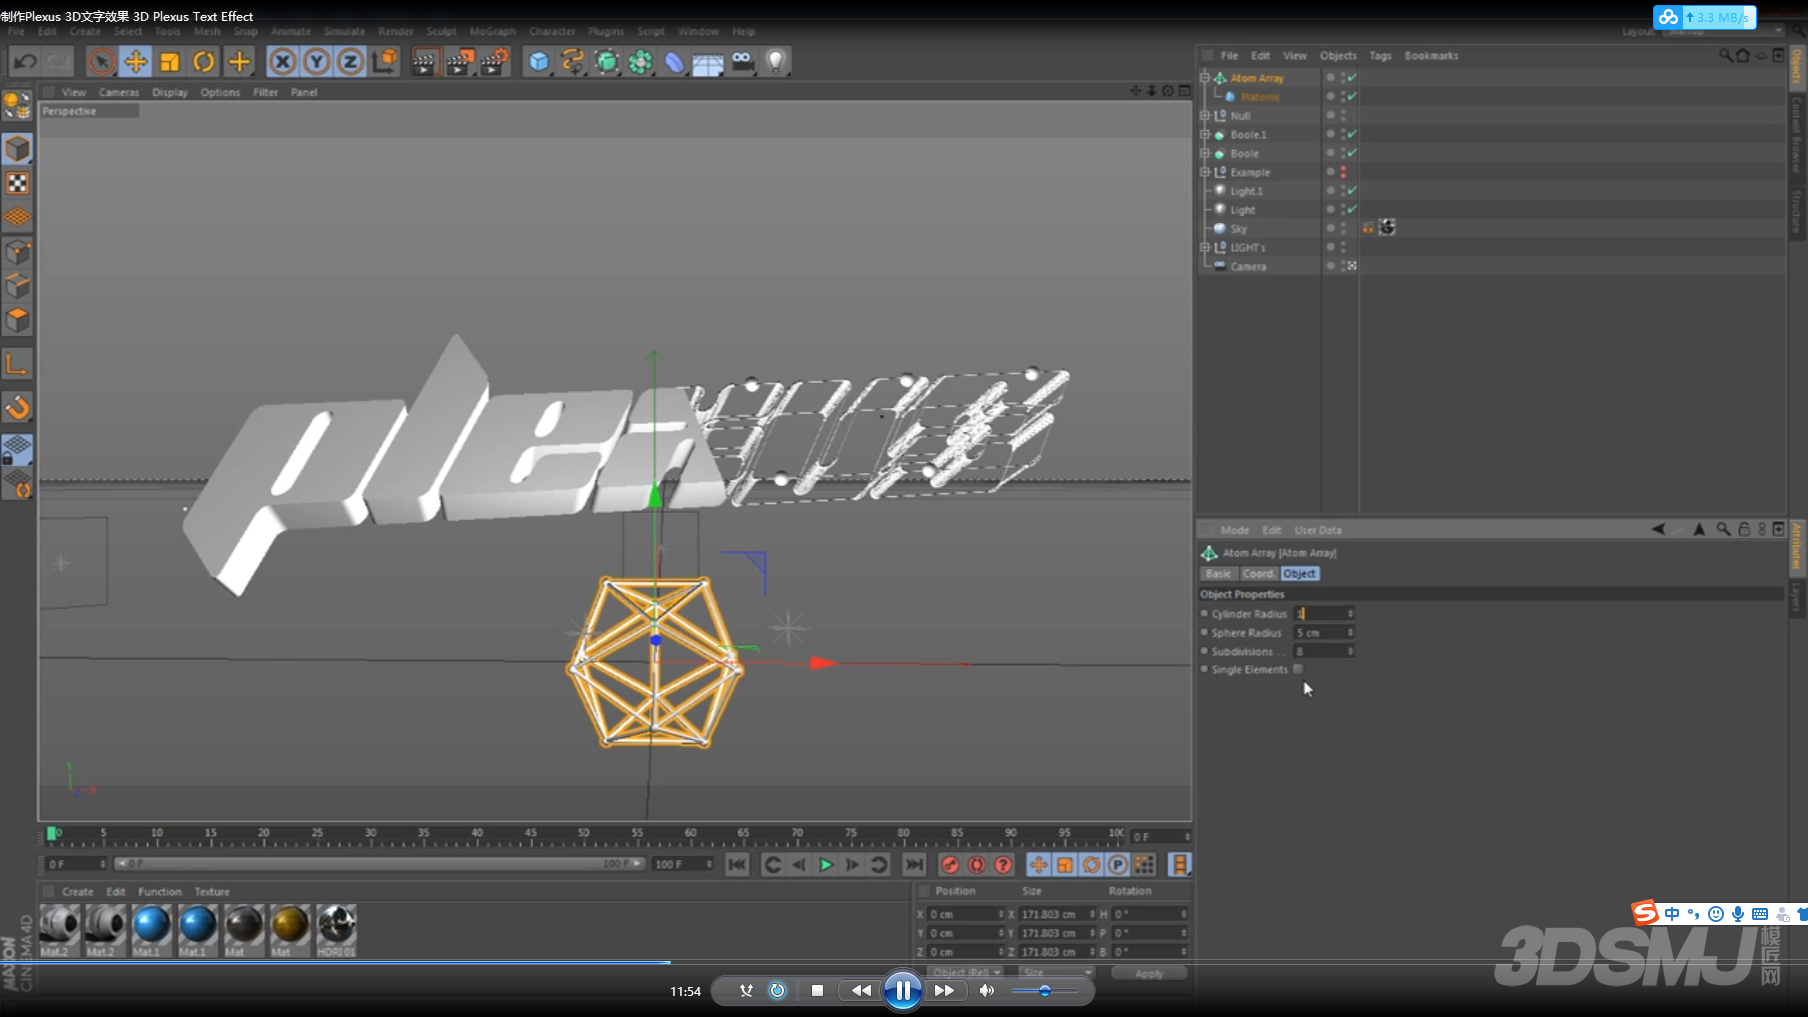Viewport: 1808px width, 1017px height.
Task: Select Make Editable icon in left toolbar
Action: coord(17,104)
